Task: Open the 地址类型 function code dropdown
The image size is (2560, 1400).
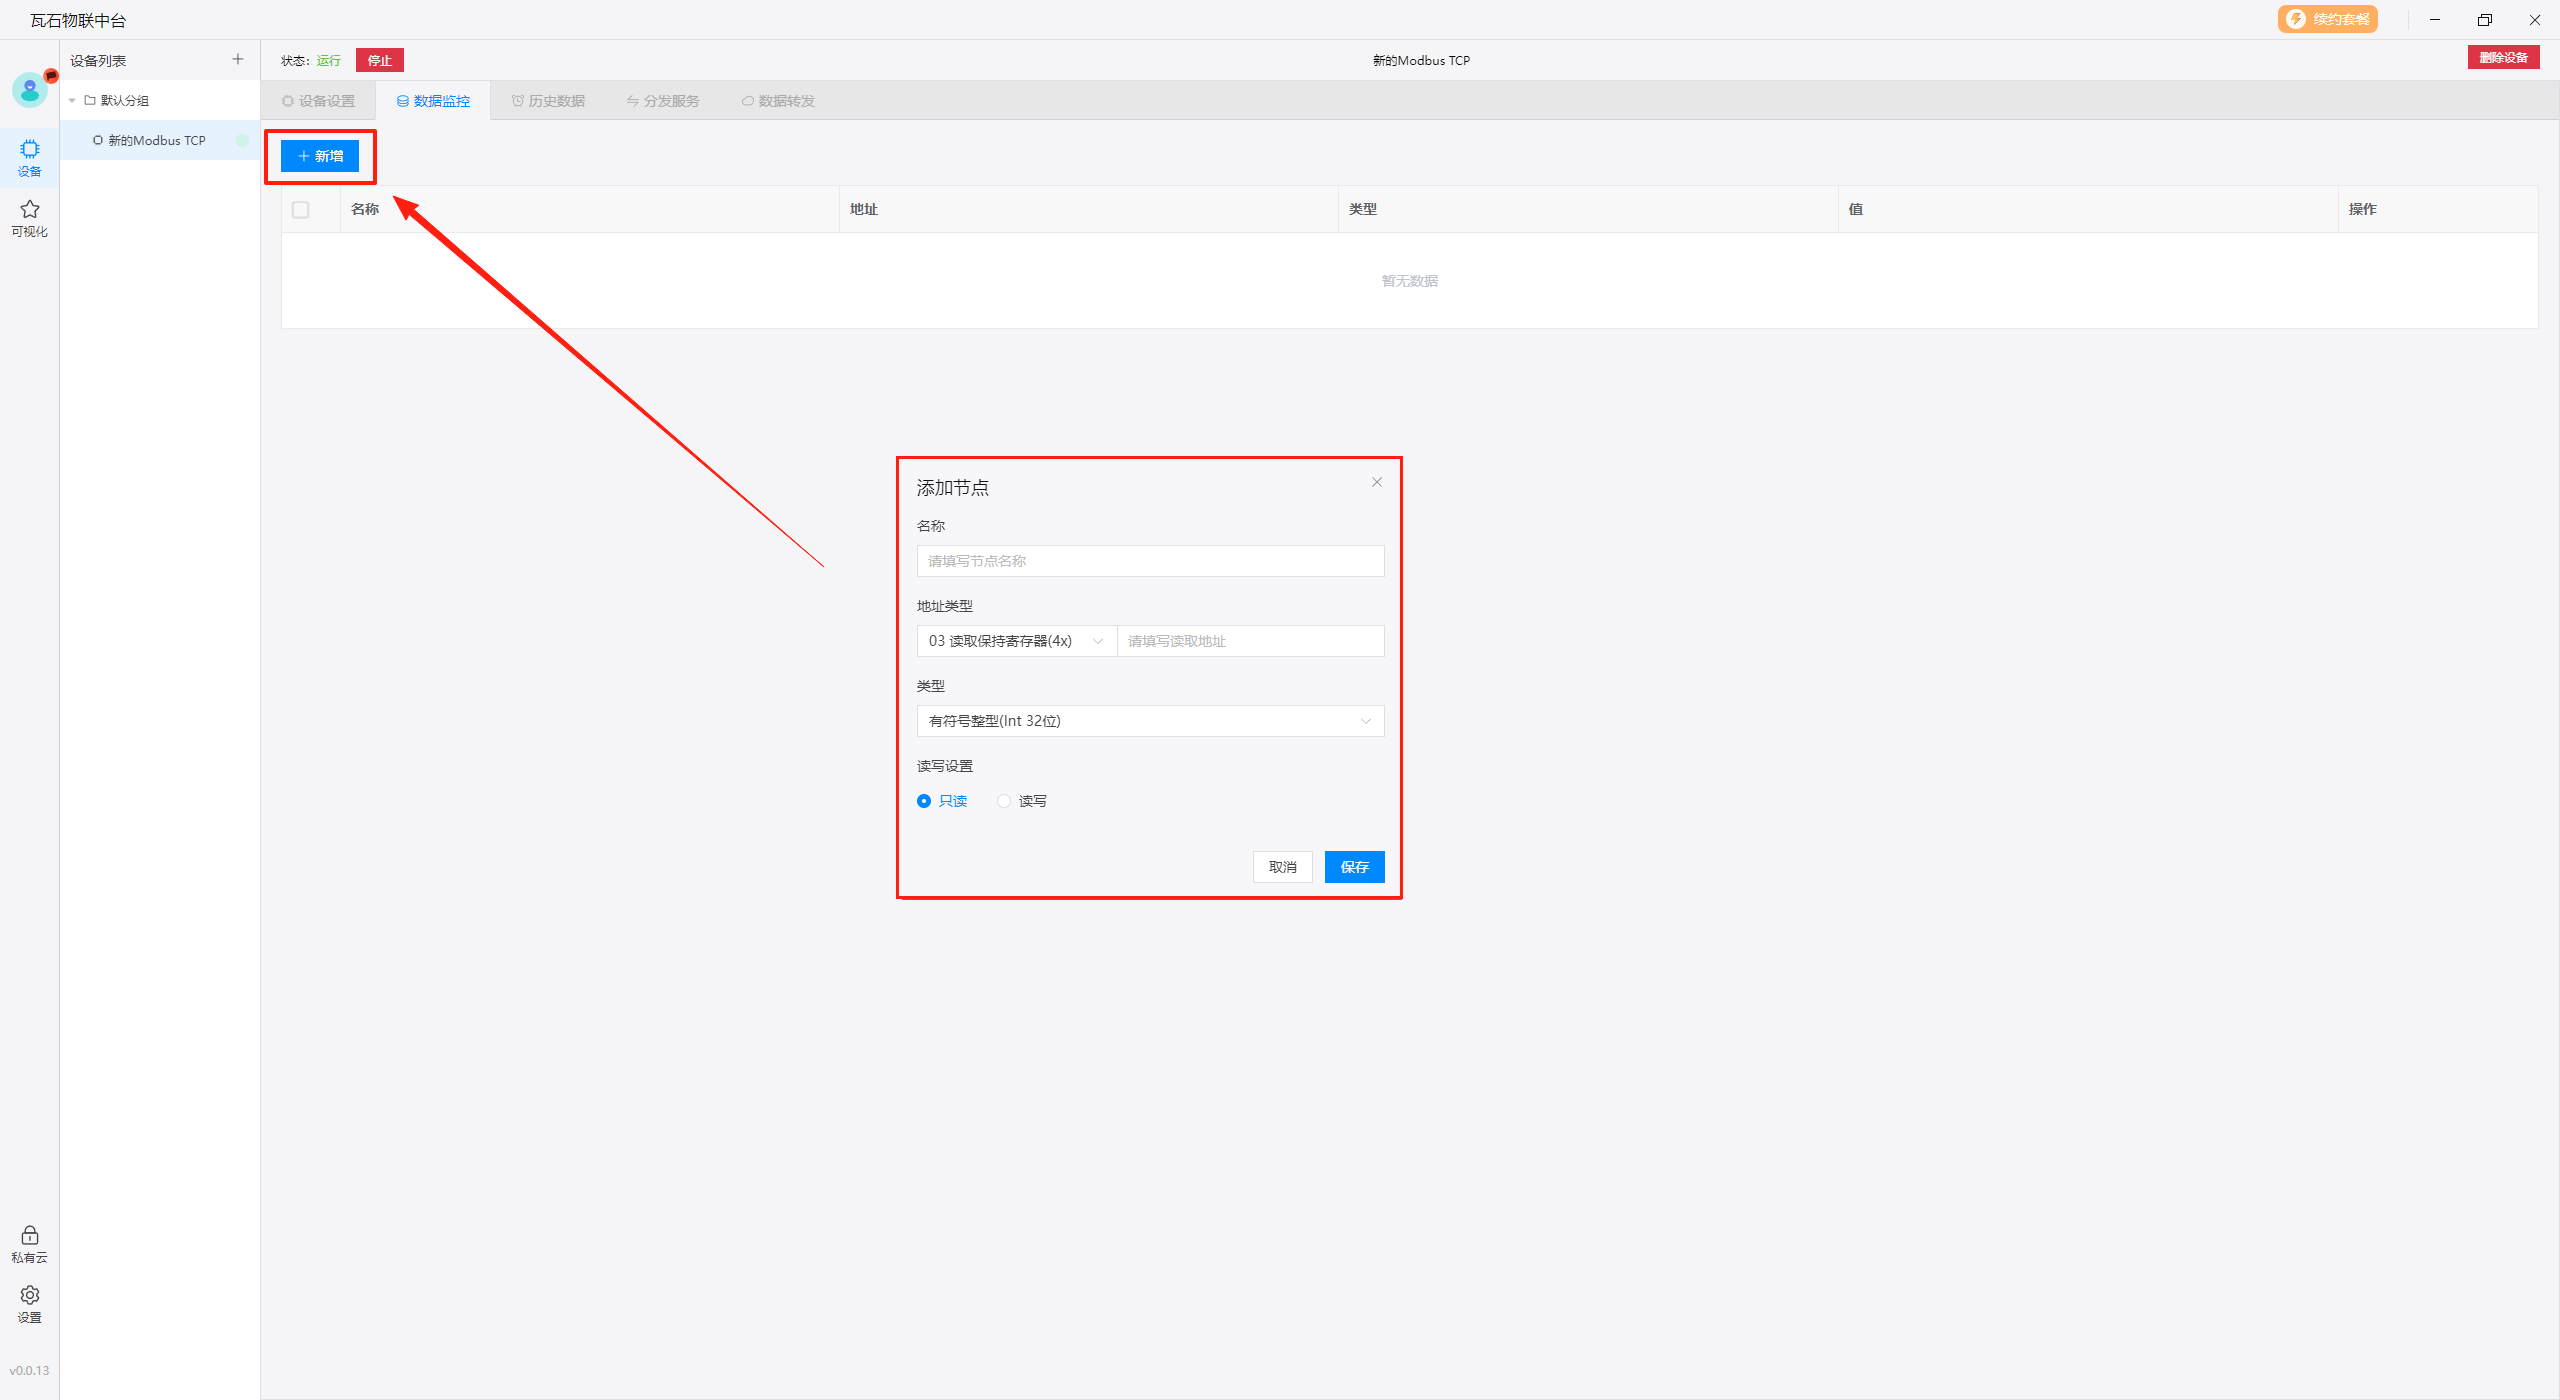Action: [x=1016, y=641]
